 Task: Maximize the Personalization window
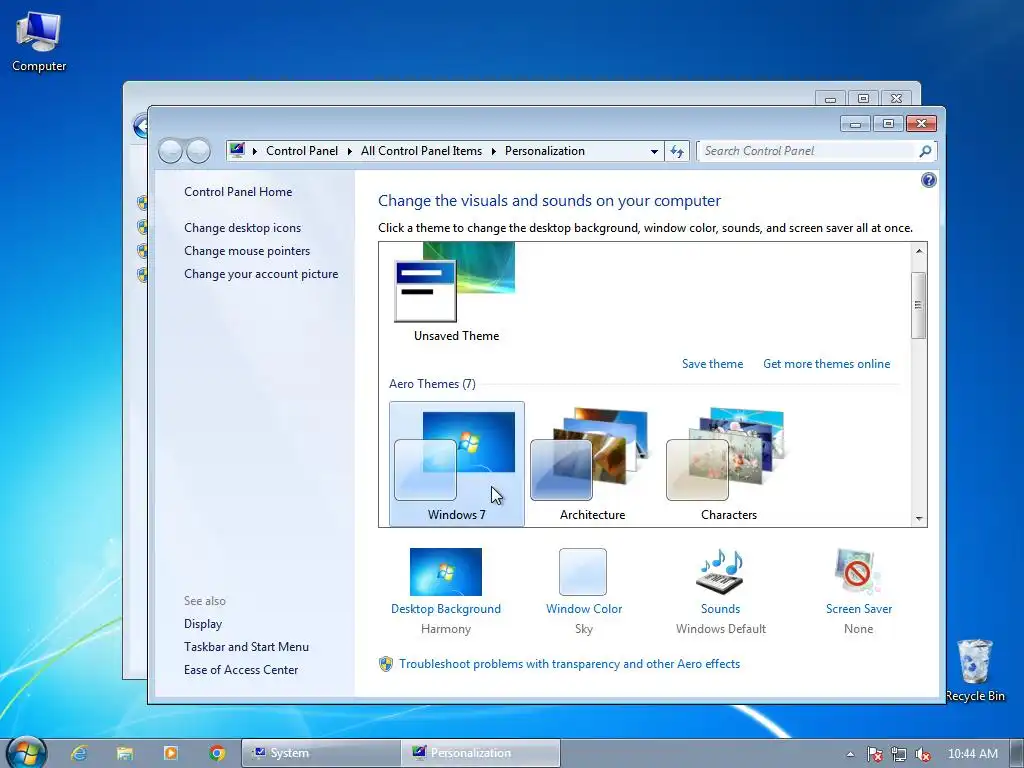click(x=888, y=124)
